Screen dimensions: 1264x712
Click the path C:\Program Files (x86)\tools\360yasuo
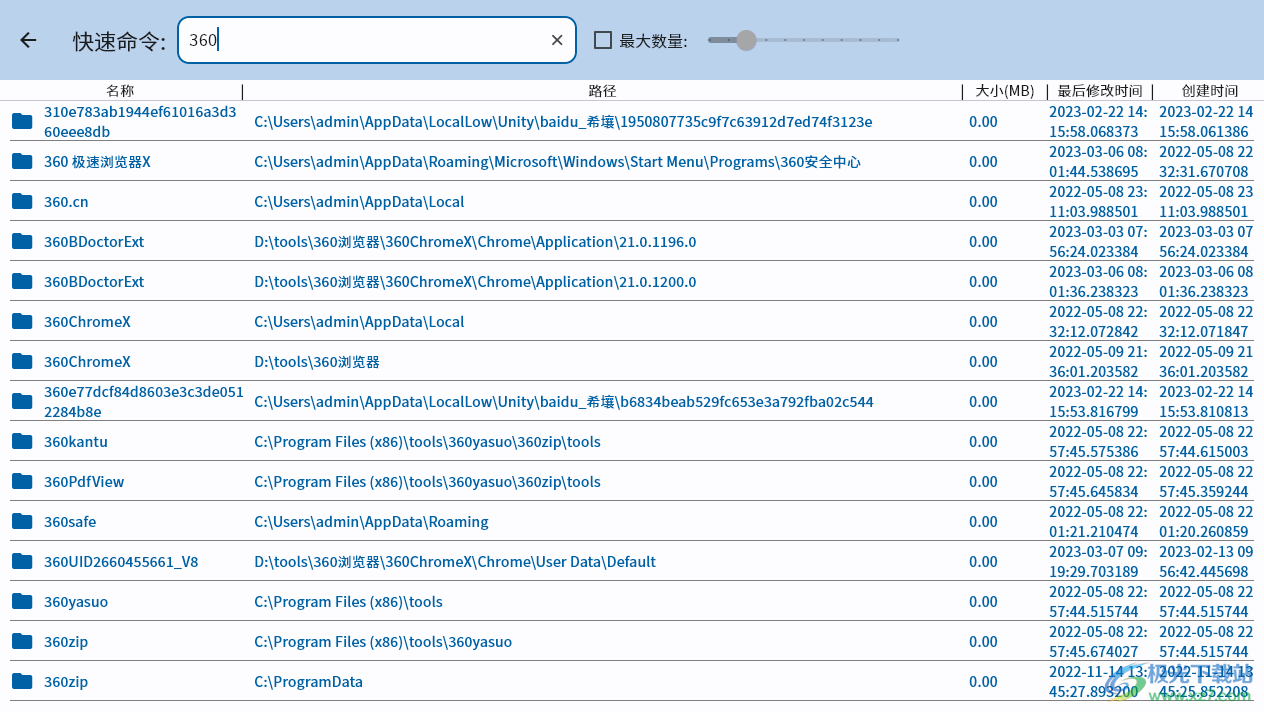(383, 642)
